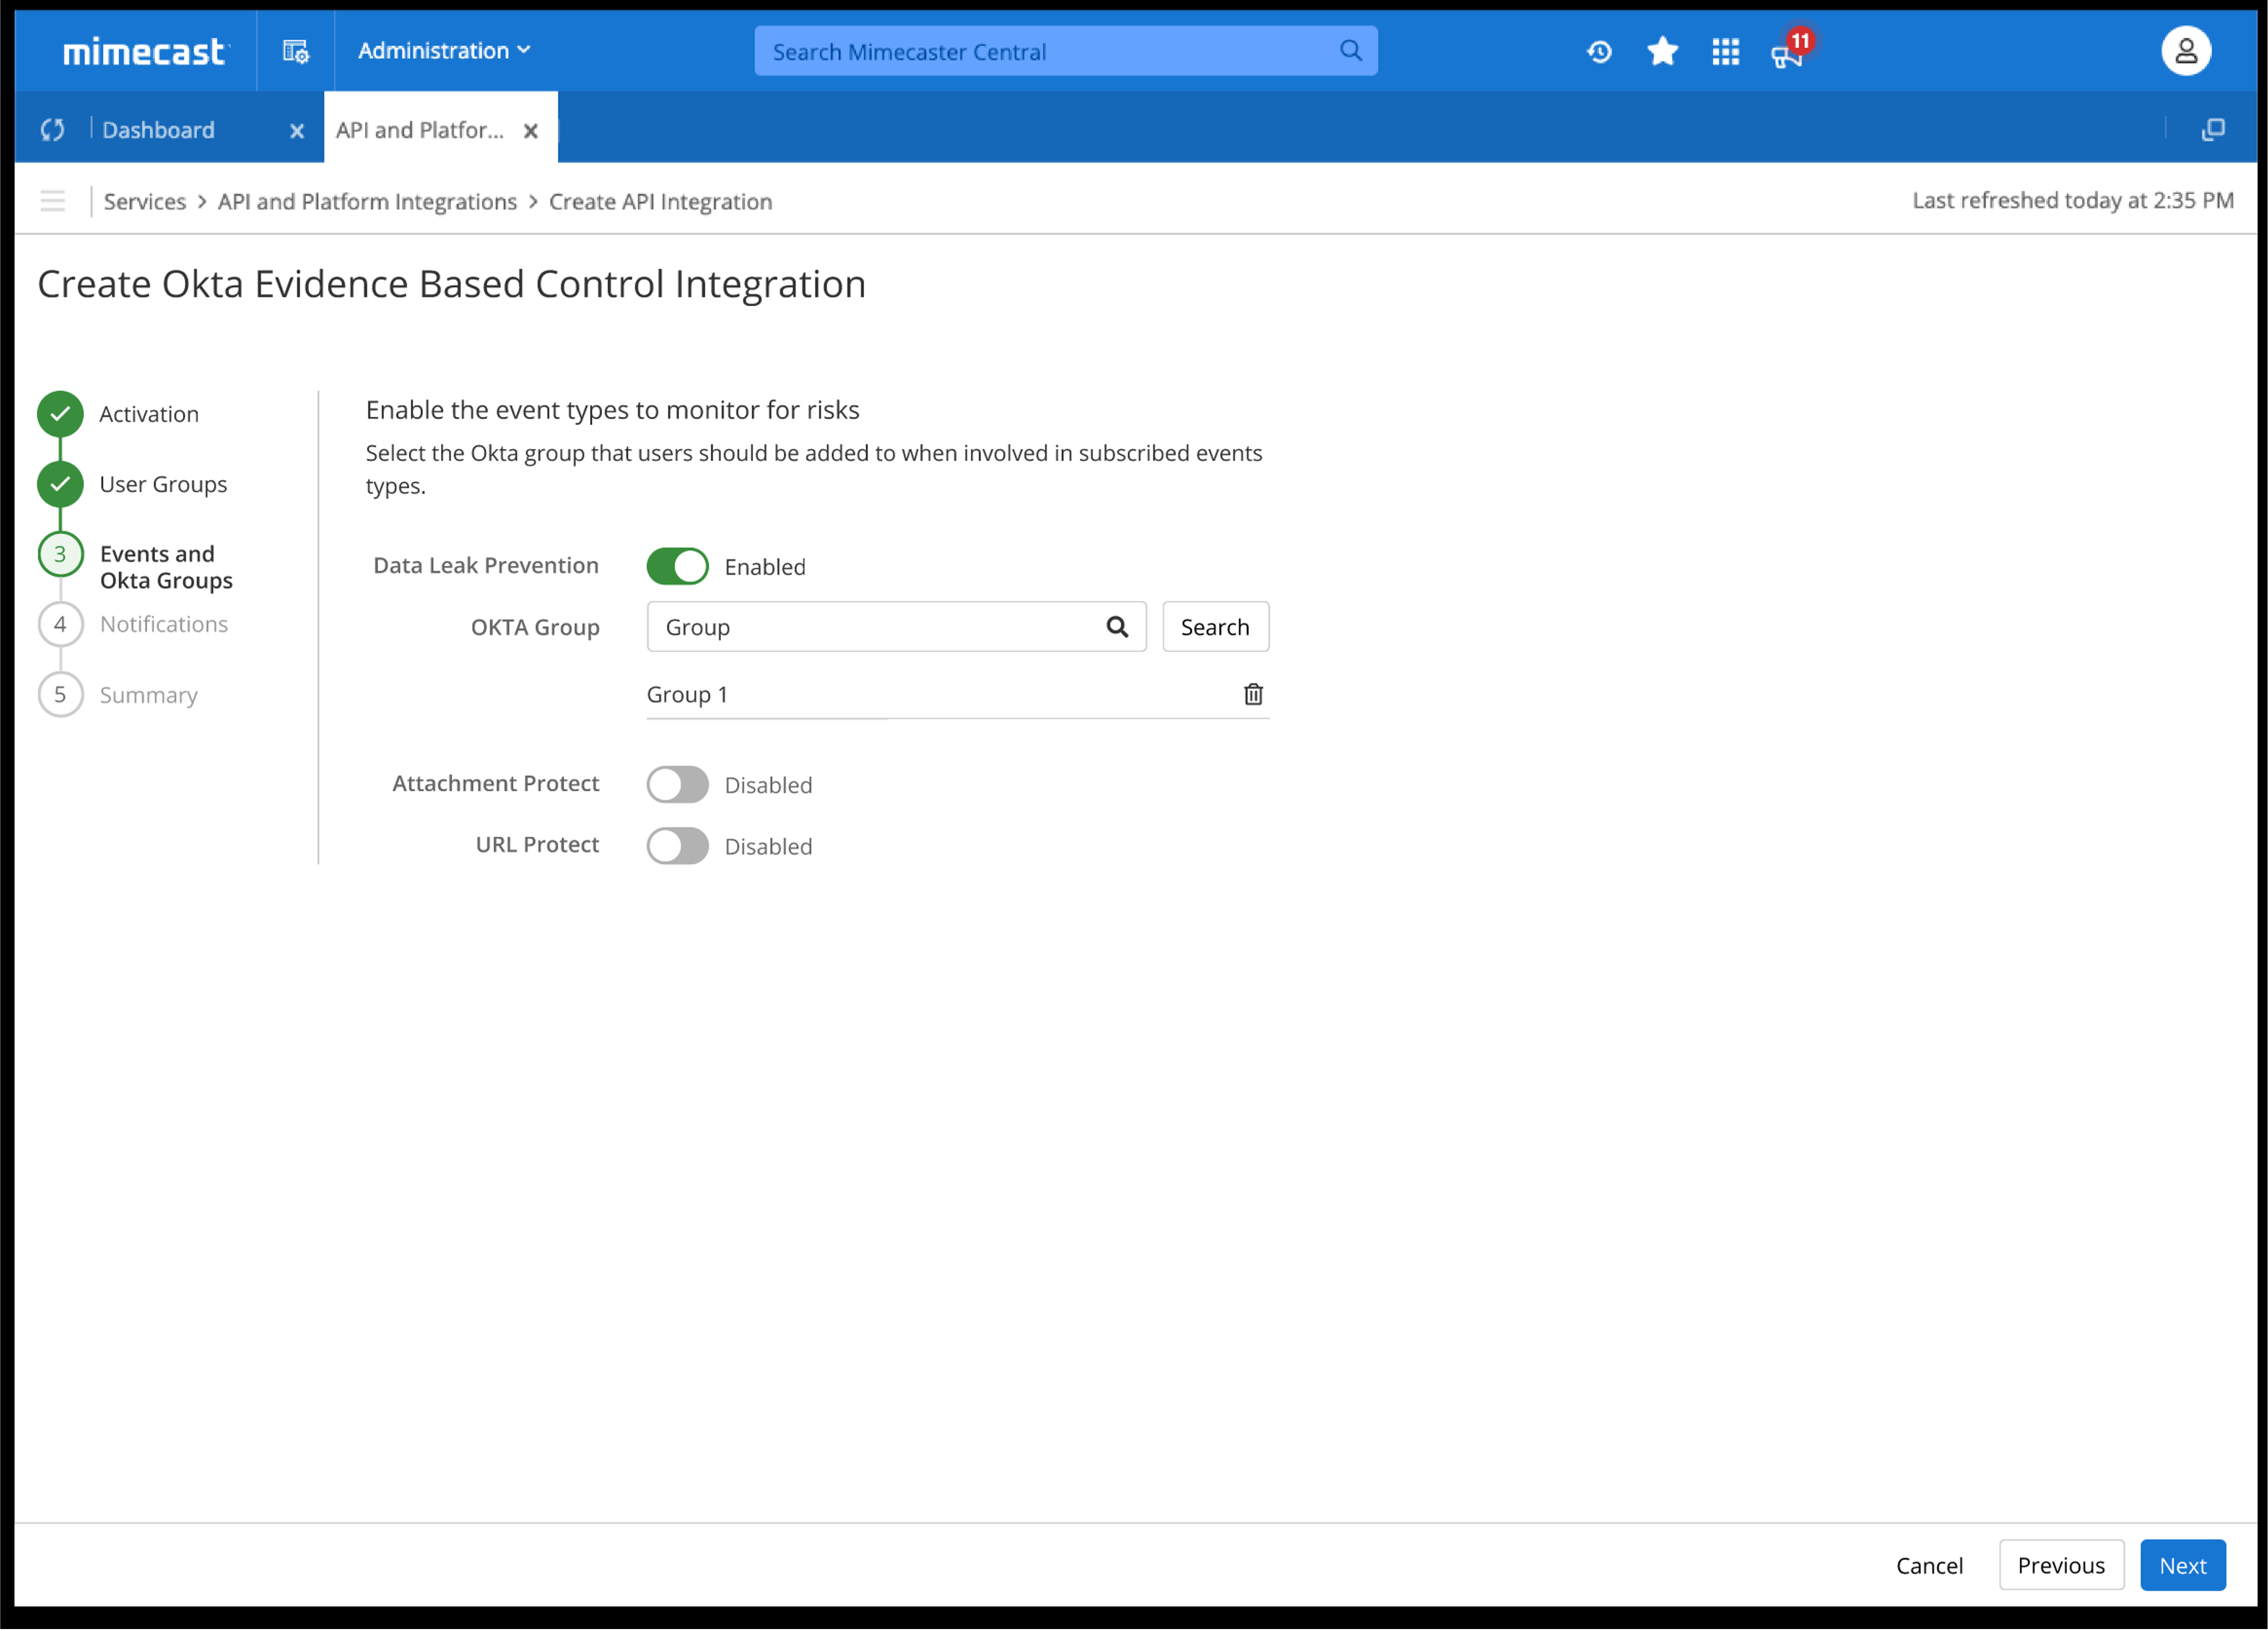The image size is (2268, 1631).
Task: Open the apps grid icon
Action: (x=1725, y=51)
